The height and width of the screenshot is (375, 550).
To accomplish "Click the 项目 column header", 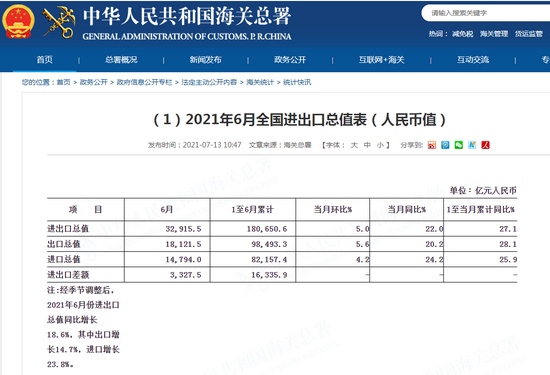I will 86,209.
